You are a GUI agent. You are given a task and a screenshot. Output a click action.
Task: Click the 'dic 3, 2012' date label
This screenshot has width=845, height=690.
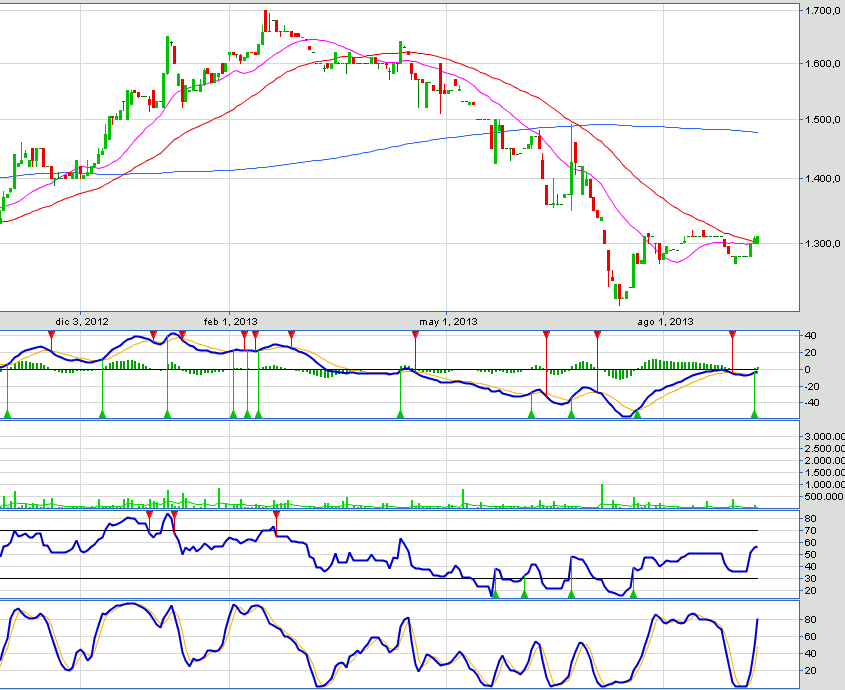[x=83, y=321]
